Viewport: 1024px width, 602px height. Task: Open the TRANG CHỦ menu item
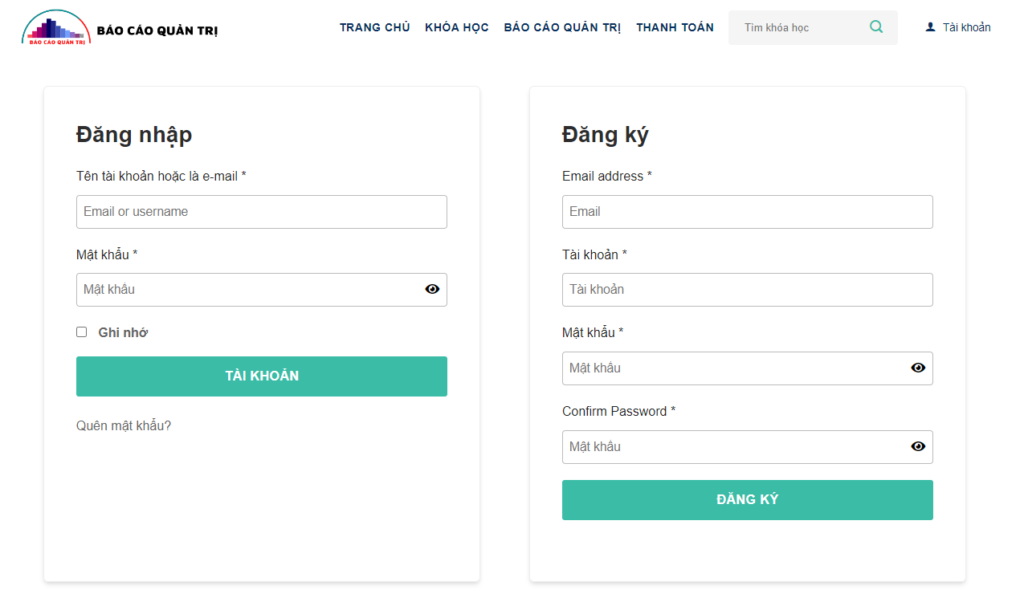click(374, 27)
